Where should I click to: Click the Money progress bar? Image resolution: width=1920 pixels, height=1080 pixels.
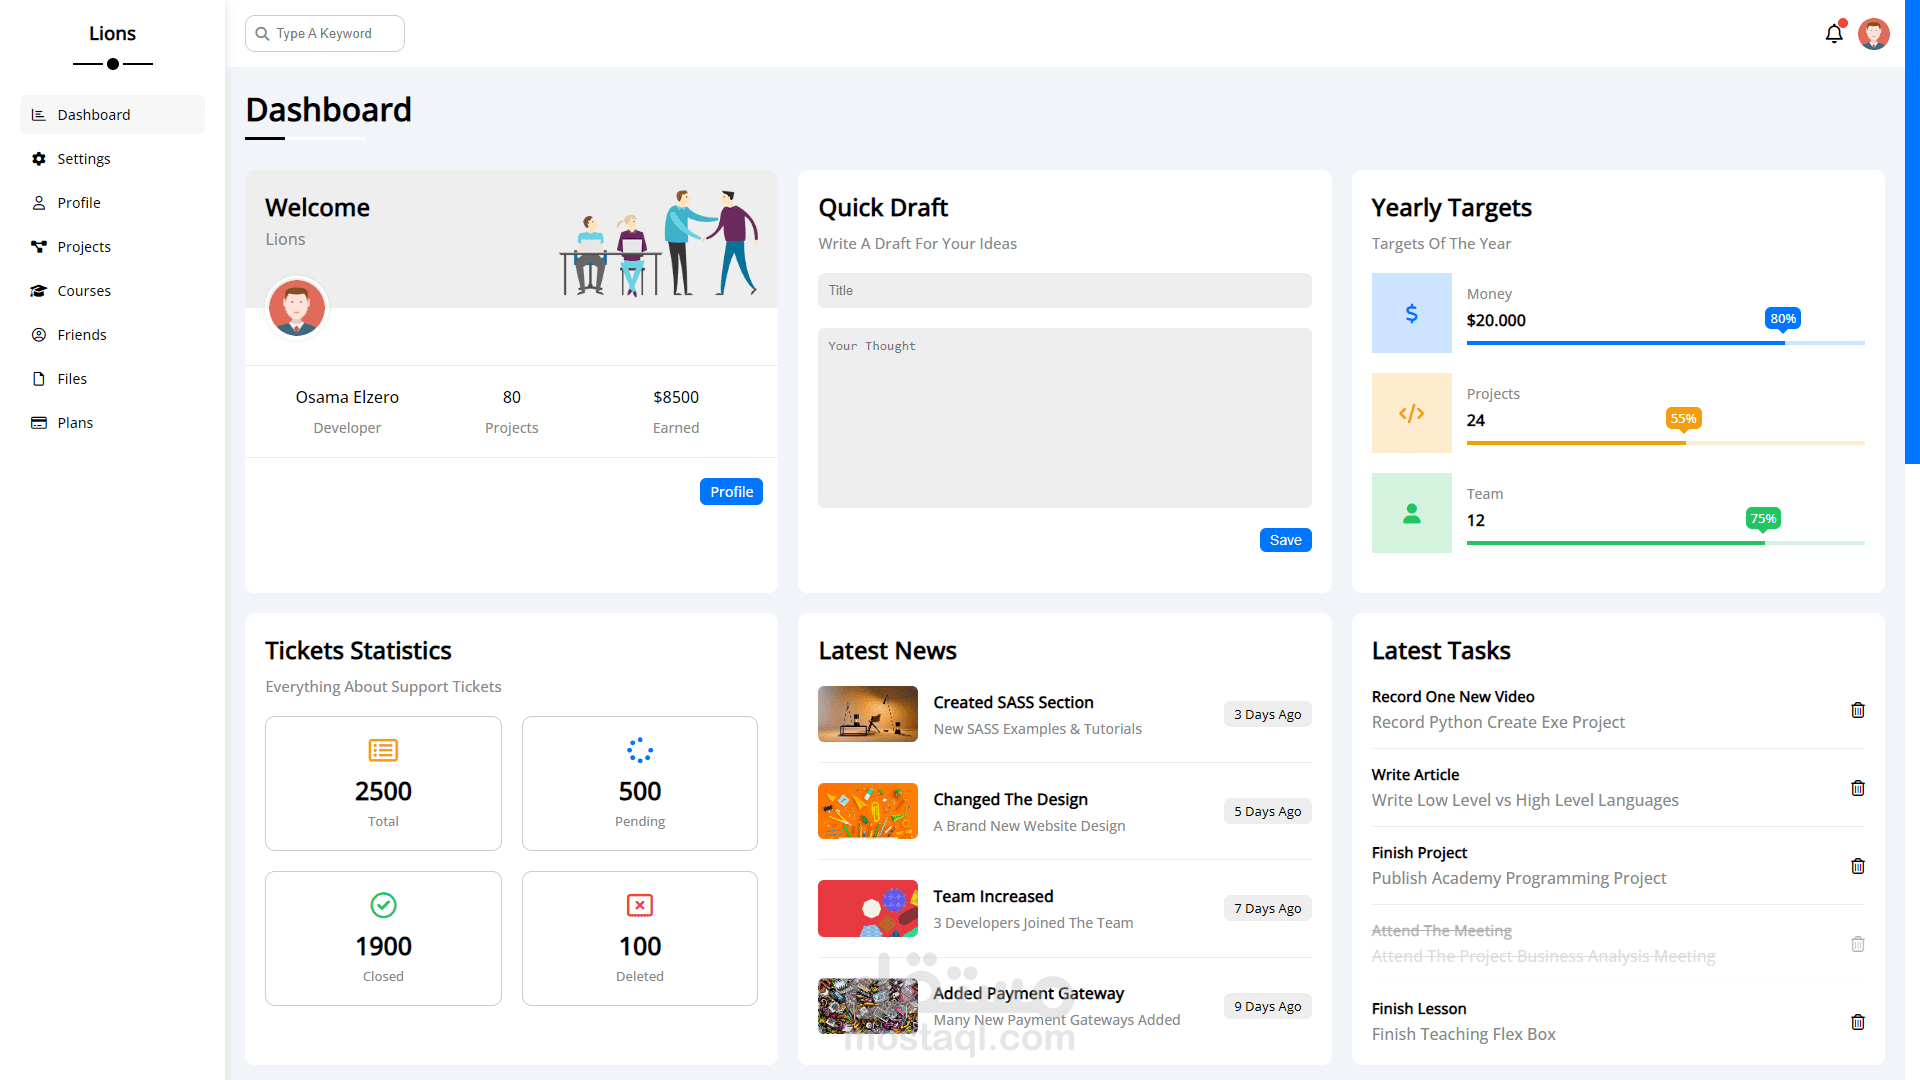[x=1665, y=343]
